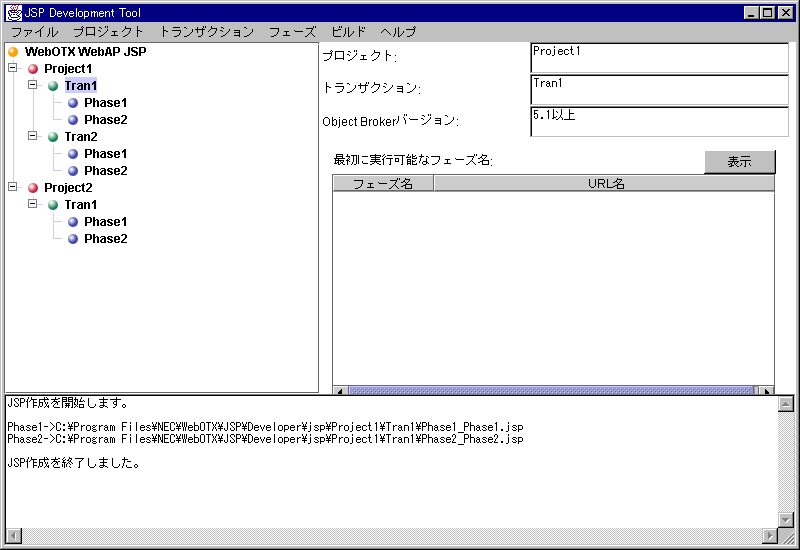The height and width of the screenshot is (550, 800).
Task: Minimize the JSP Development Tool window
Action: (751, 13)
